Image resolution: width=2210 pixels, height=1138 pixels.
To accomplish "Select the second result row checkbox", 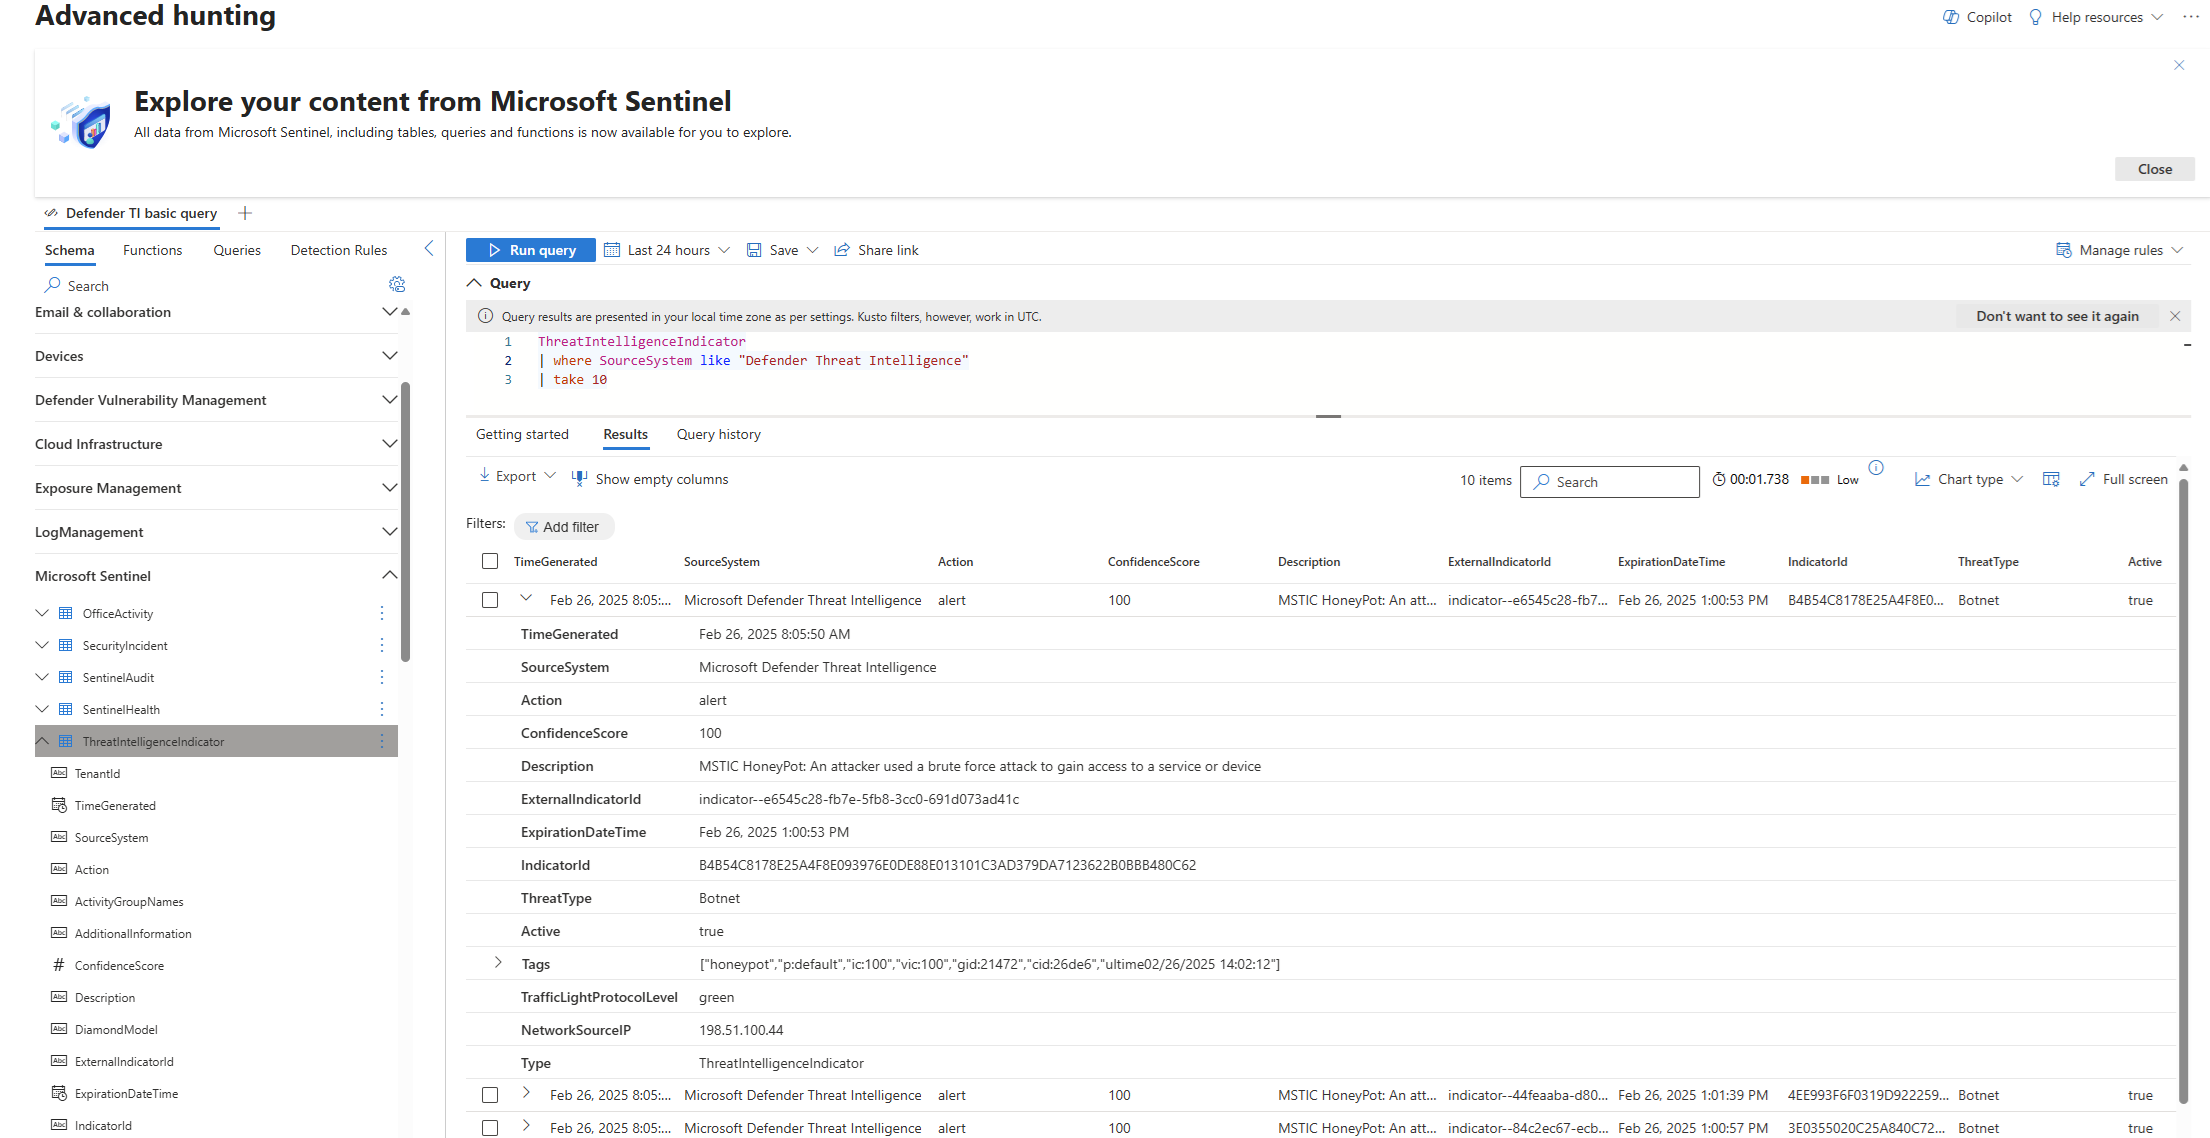I will pos(490,1095).
